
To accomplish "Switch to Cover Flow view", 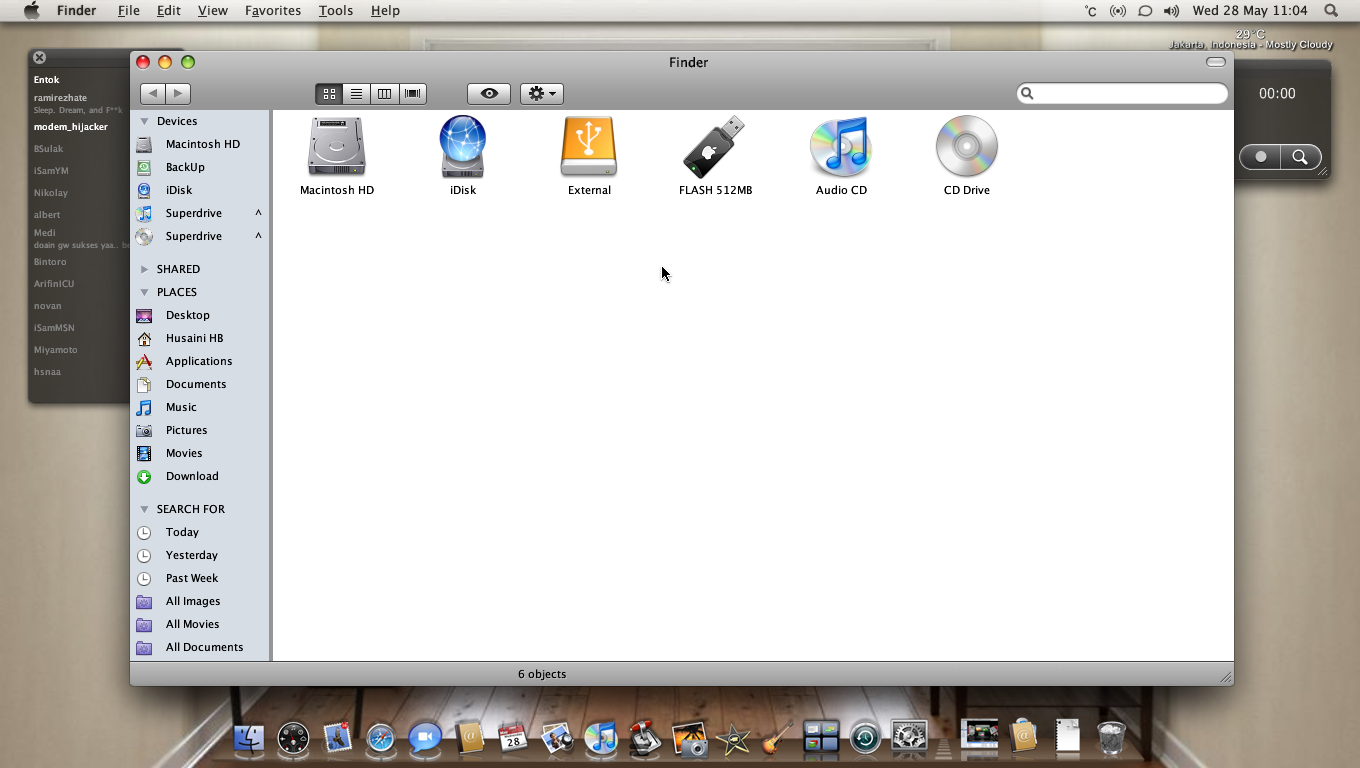I will (412, 94).
